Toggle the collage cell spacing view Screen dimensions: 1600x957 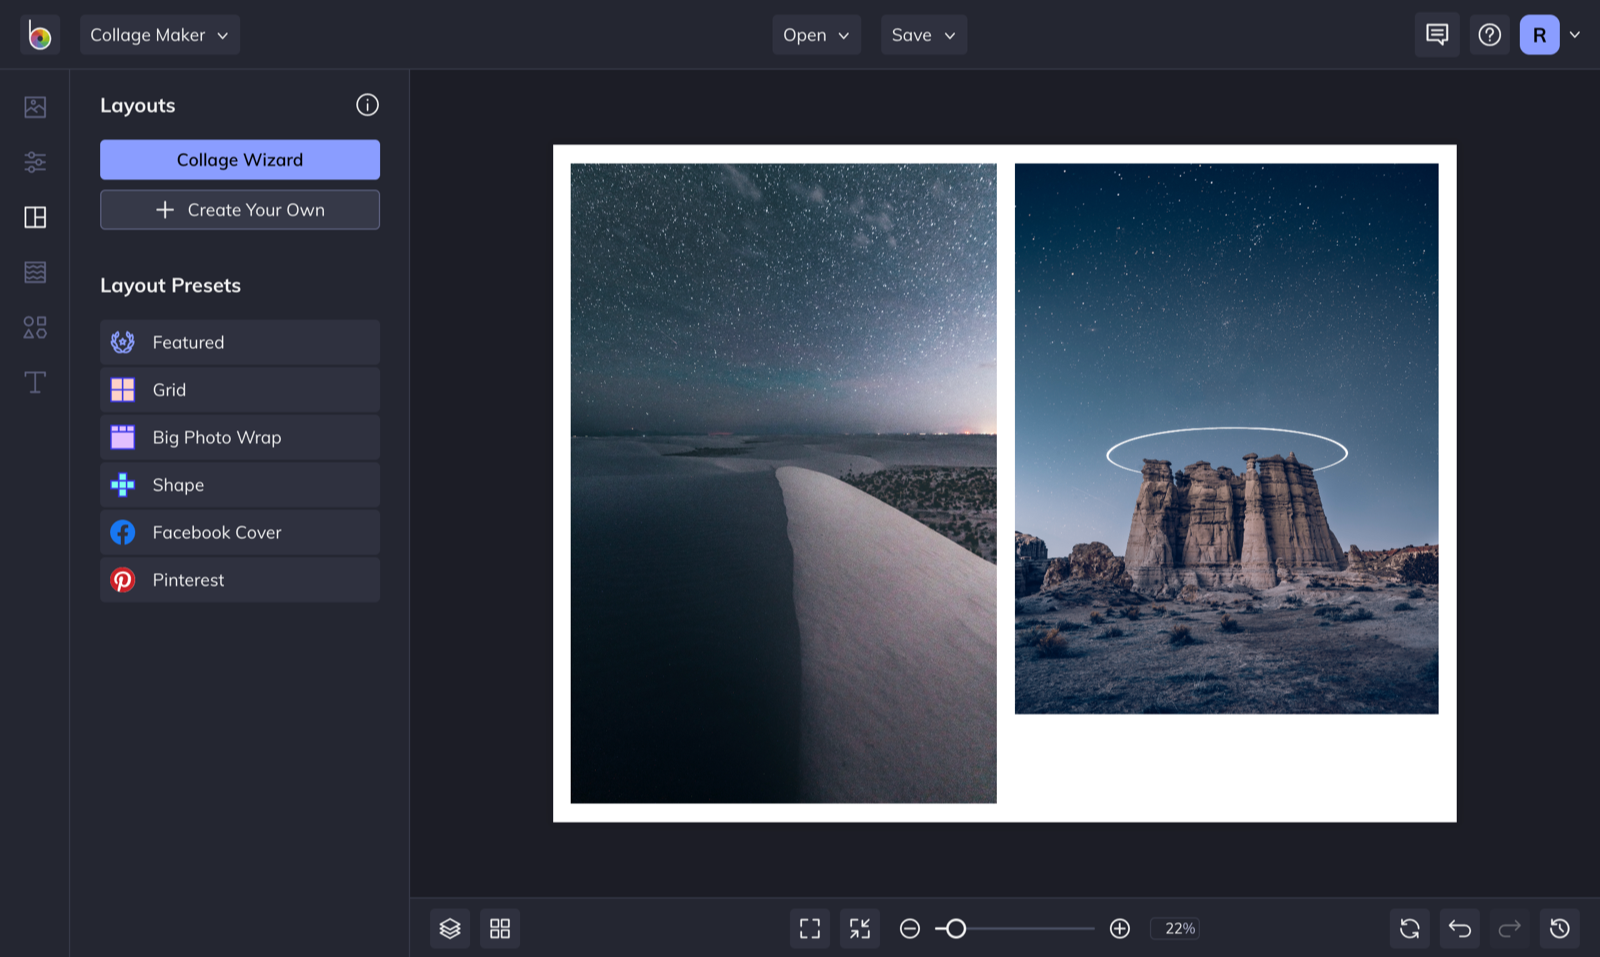click(x=500, y=928)
